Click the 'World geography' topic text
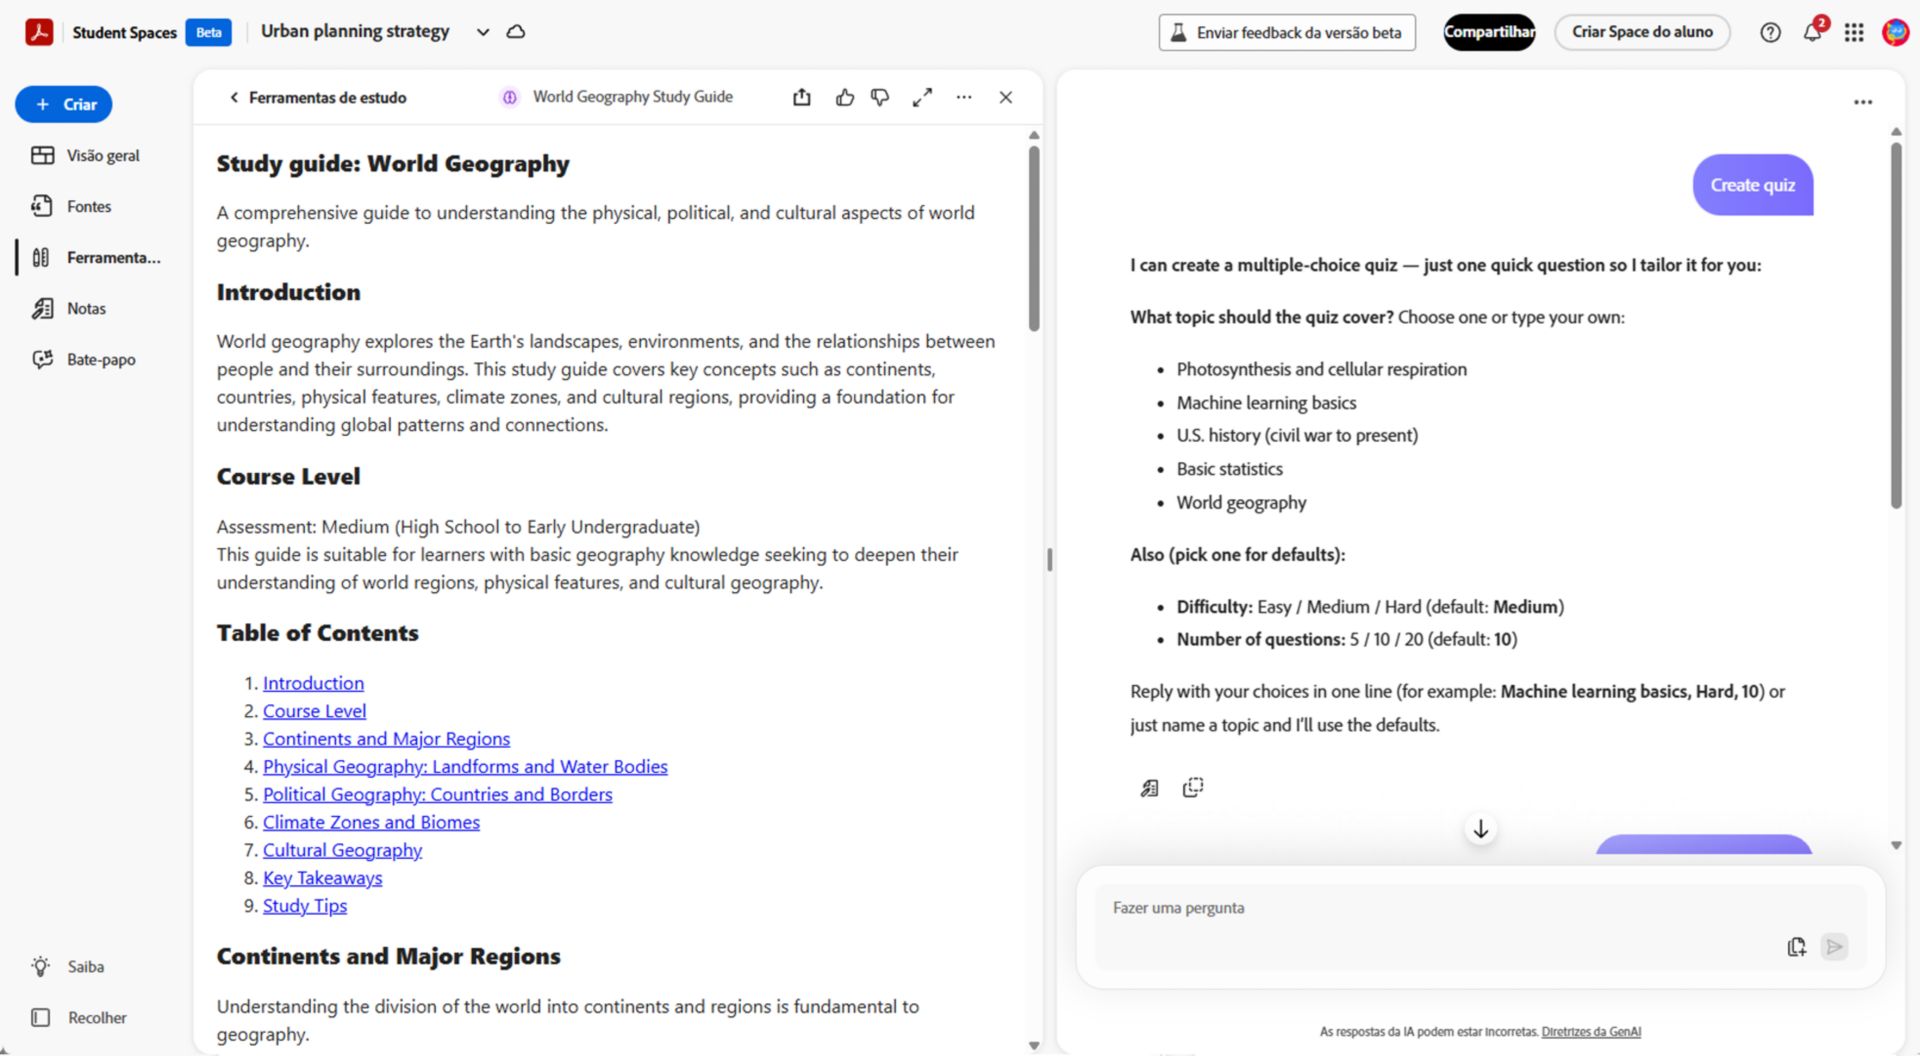Image resolution: width=1920 pixels, height=1056 pixels. [1241, 503]
